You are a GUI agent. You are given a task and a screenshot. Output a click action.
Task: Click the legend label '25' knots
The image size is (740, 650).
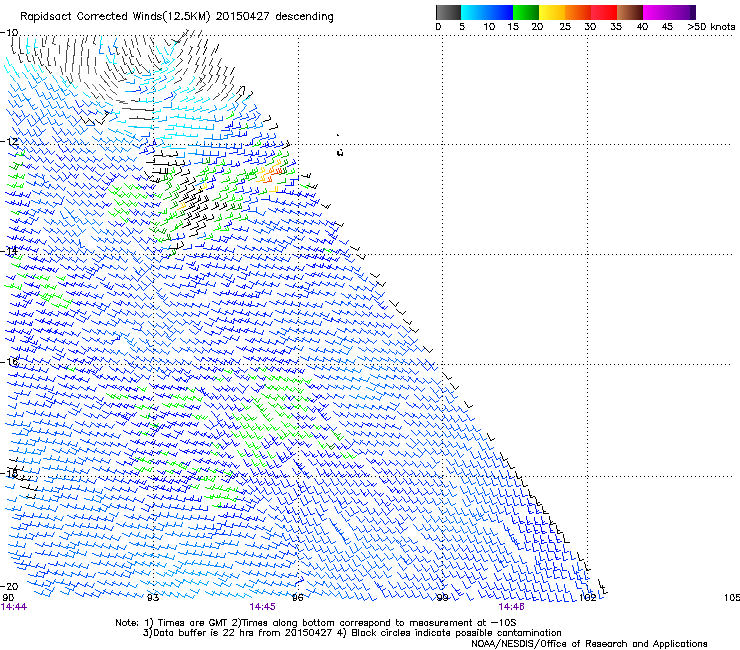point(565,26)
